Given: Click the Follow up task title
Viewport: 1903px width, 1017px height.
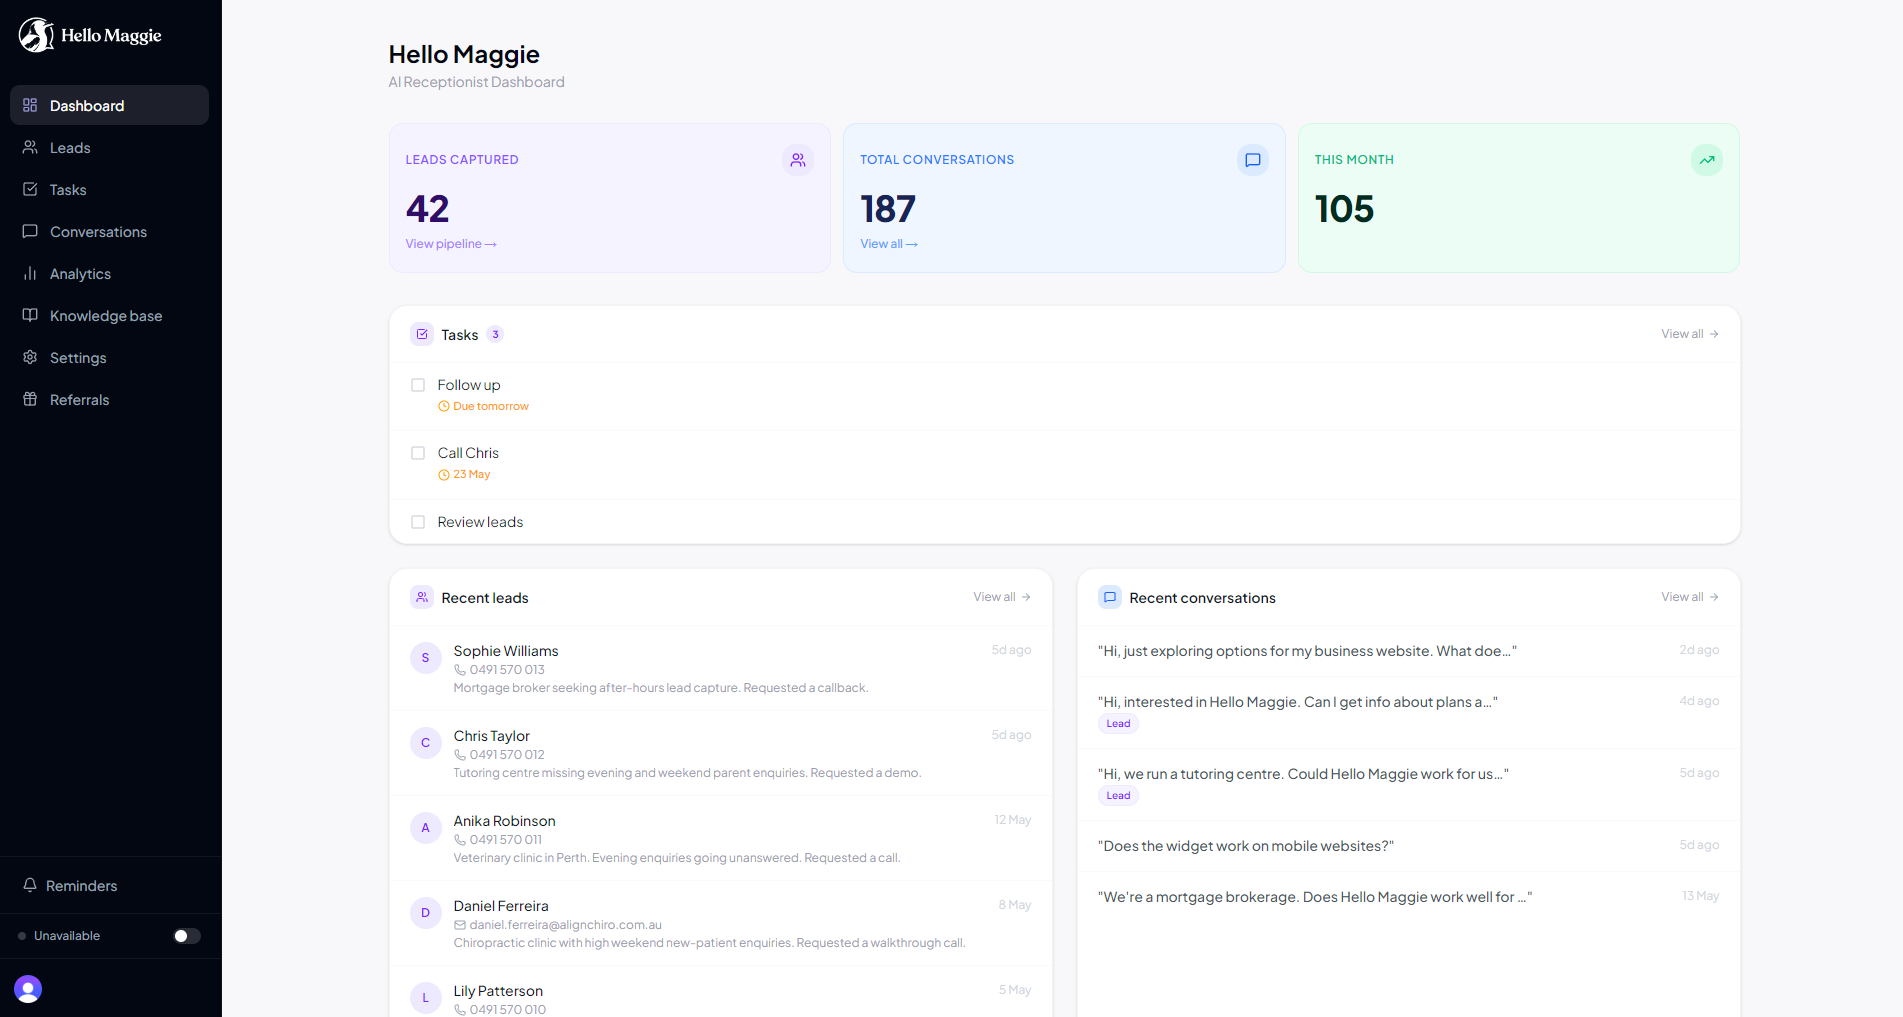Looking at the screenshot, I should tap(469, 385).
